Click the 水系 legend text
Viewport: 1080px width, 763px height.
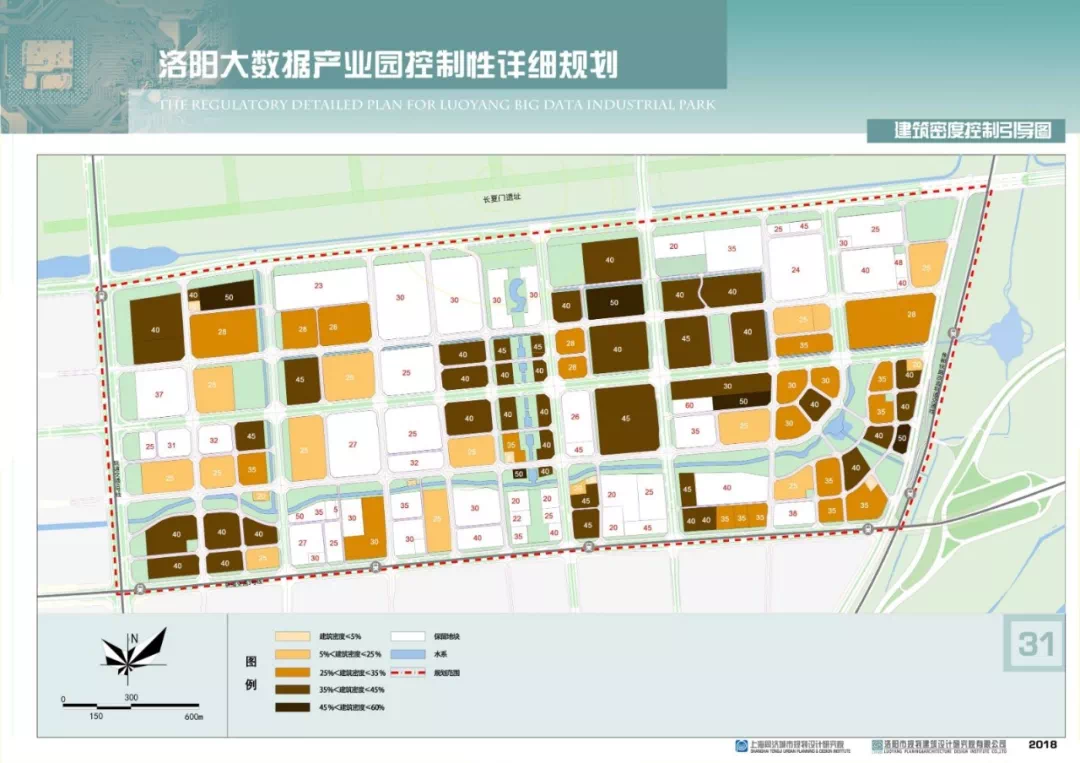[440, 654]
